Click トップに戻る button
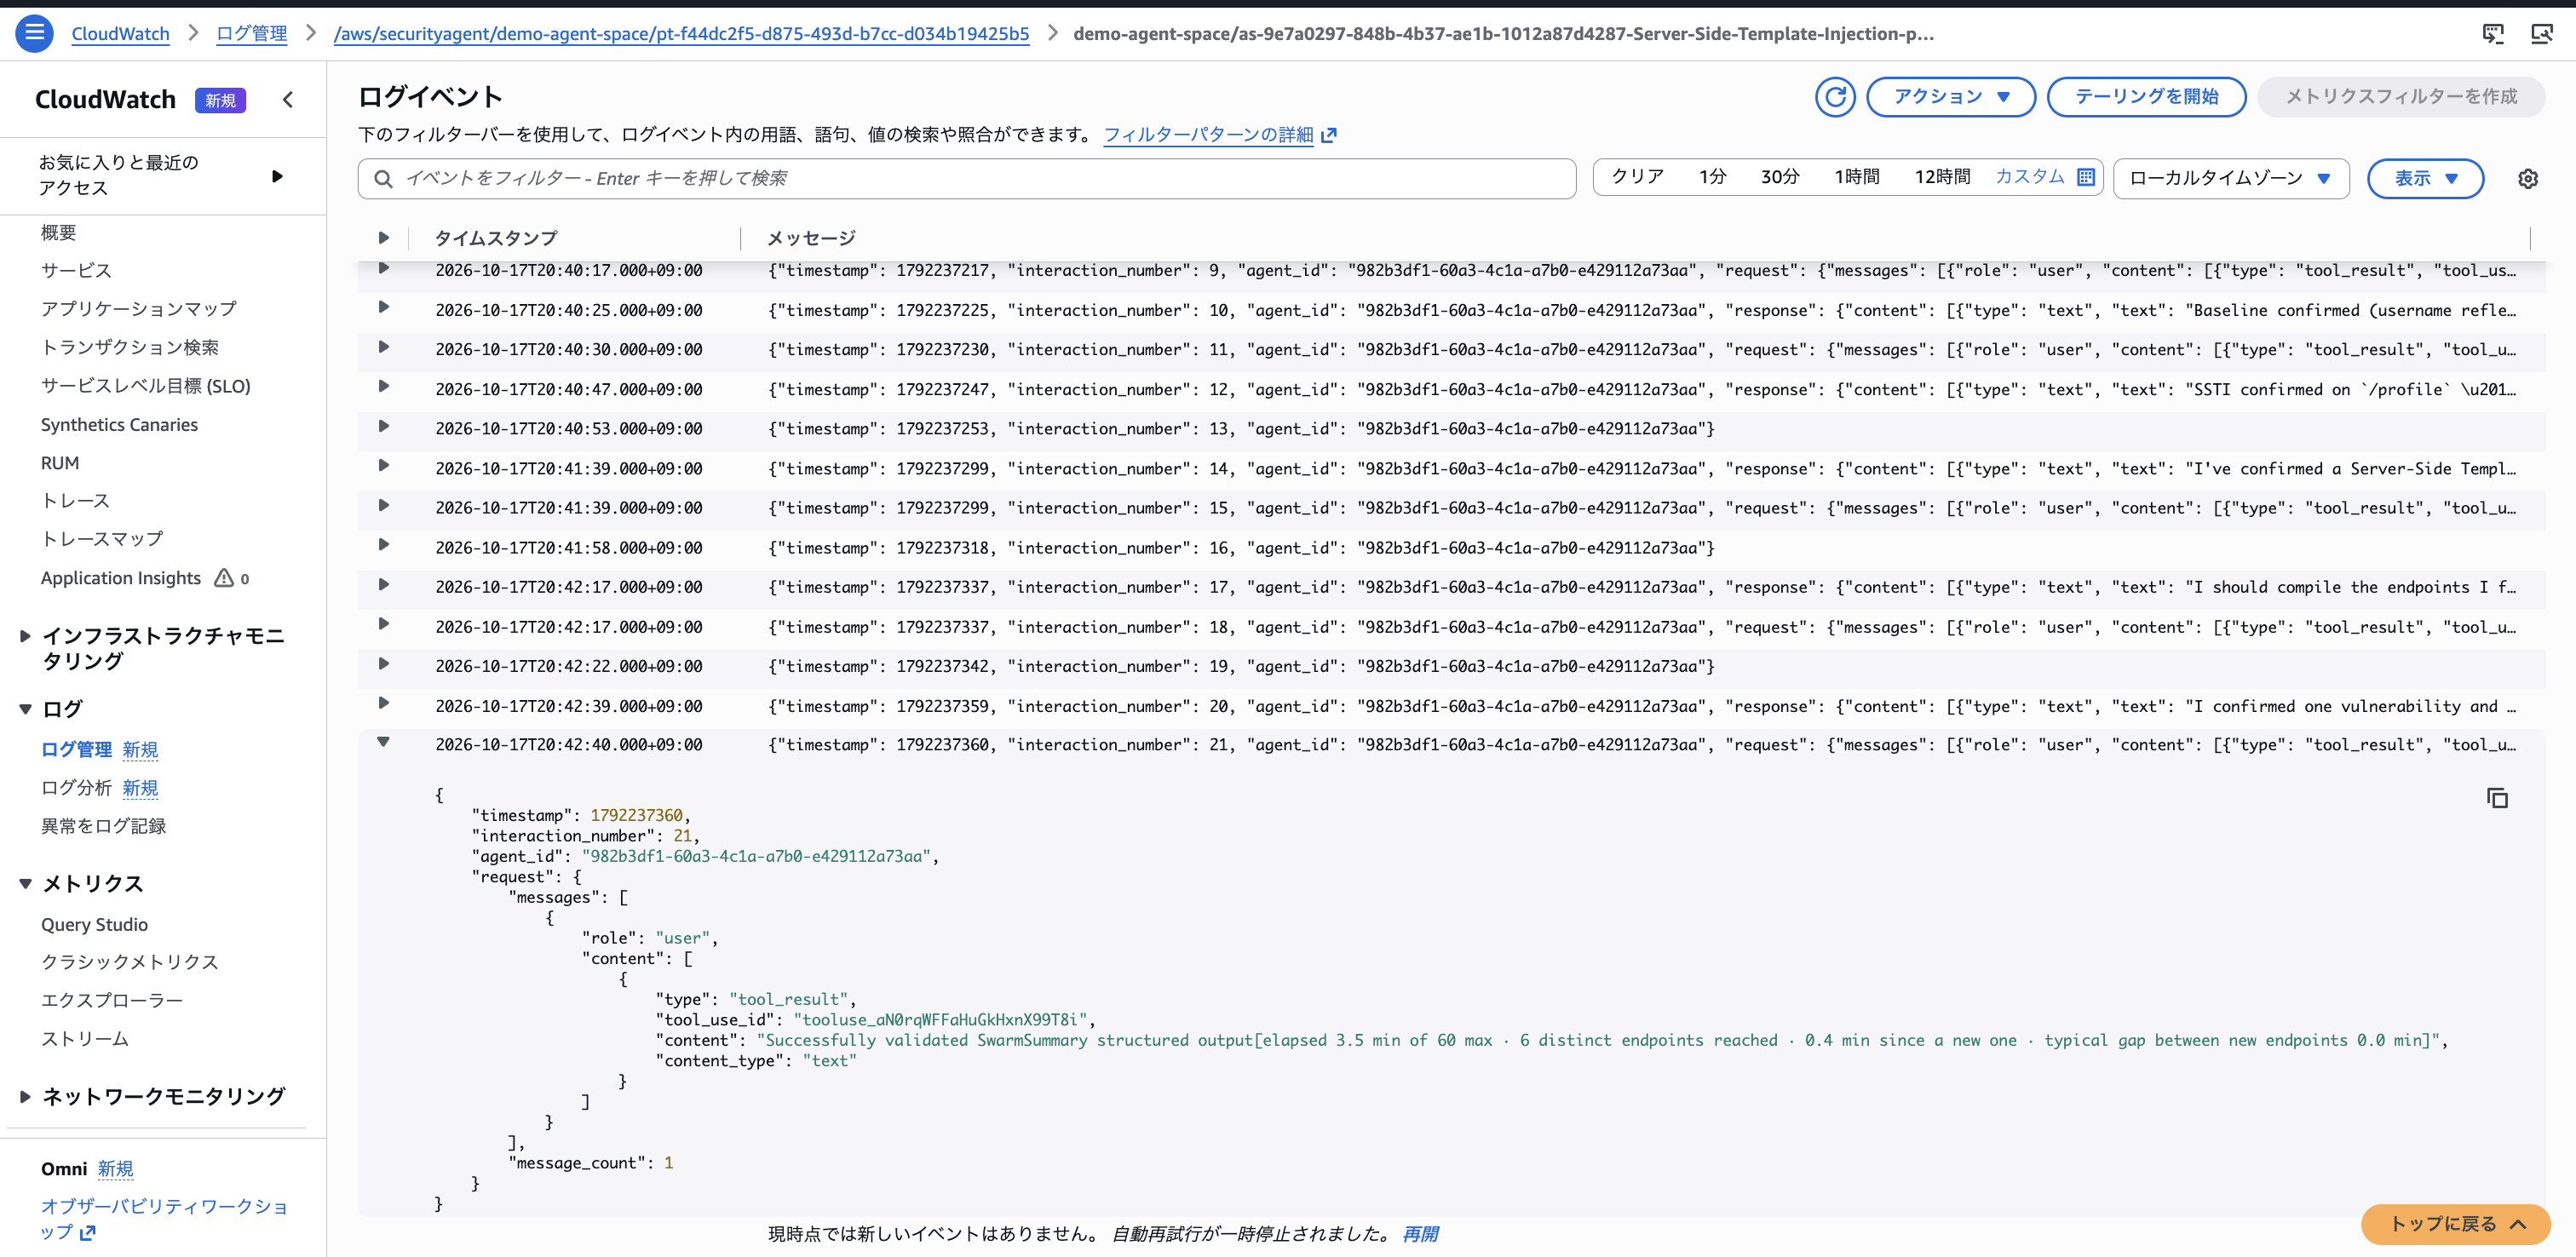 (x=2455, y=1224)
